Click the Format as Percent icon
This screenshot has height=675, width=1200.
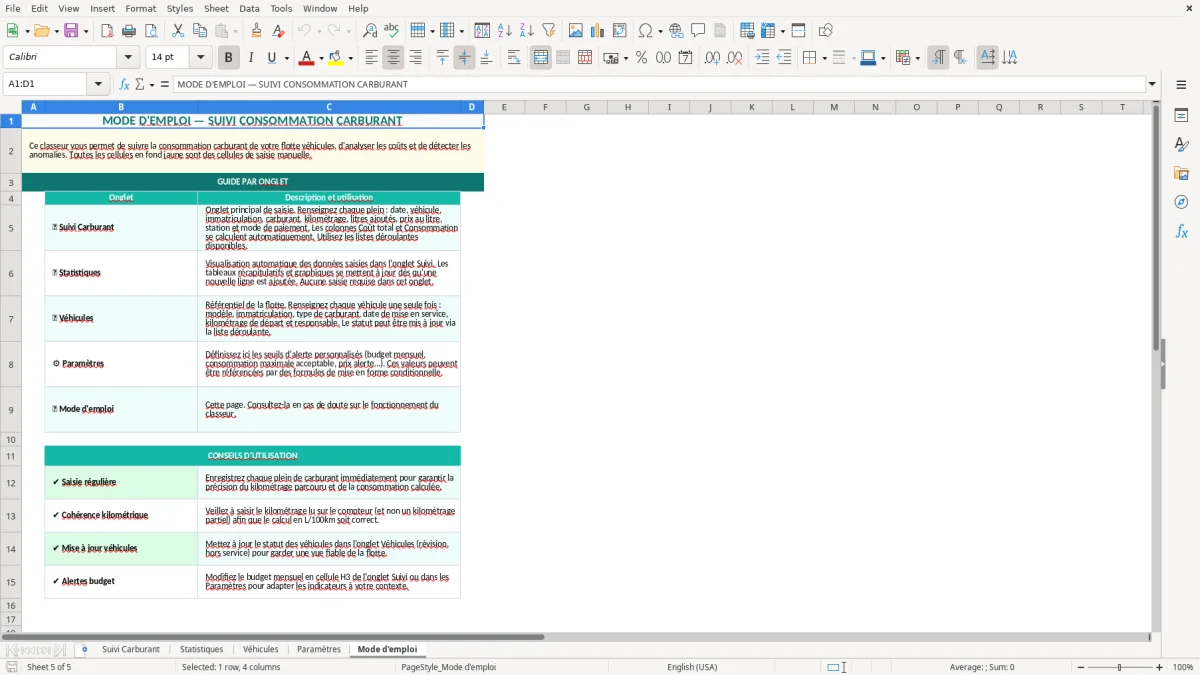[x=641, y=58]
